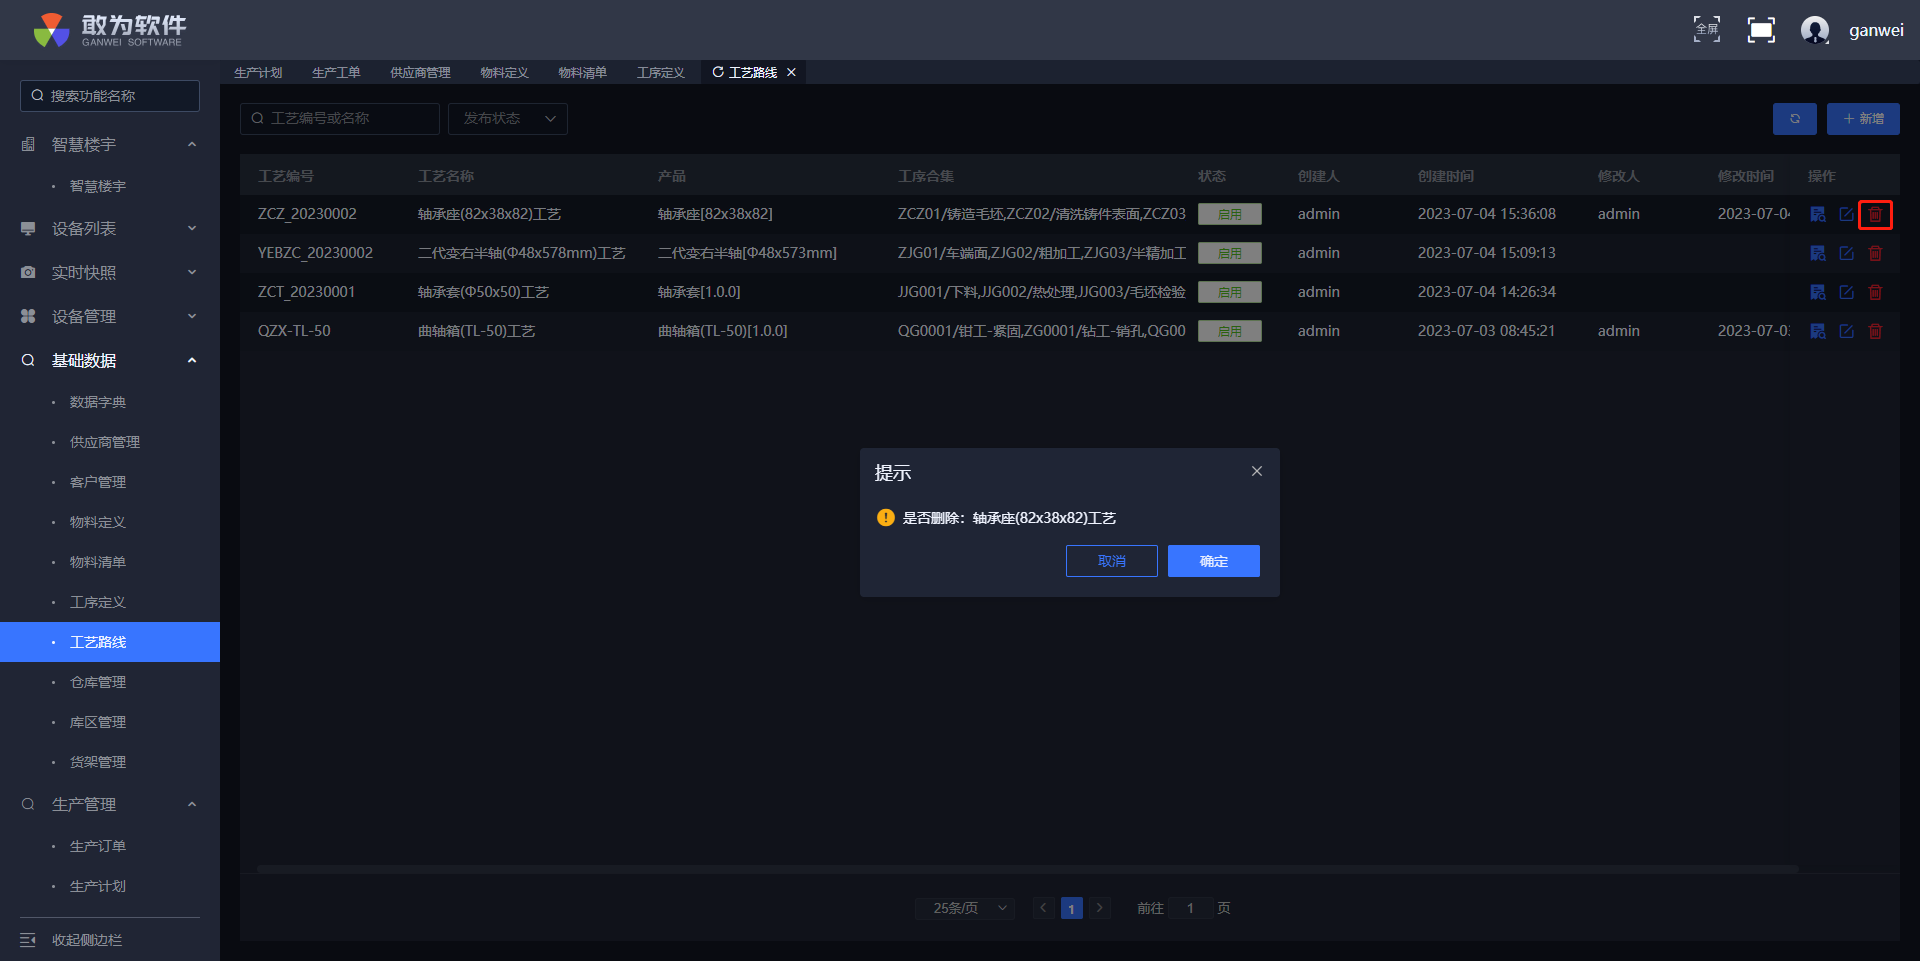Toggle 启用 status tag for QZX-TL-50
Screen dimensions: 1920x961
[1229, 331]
